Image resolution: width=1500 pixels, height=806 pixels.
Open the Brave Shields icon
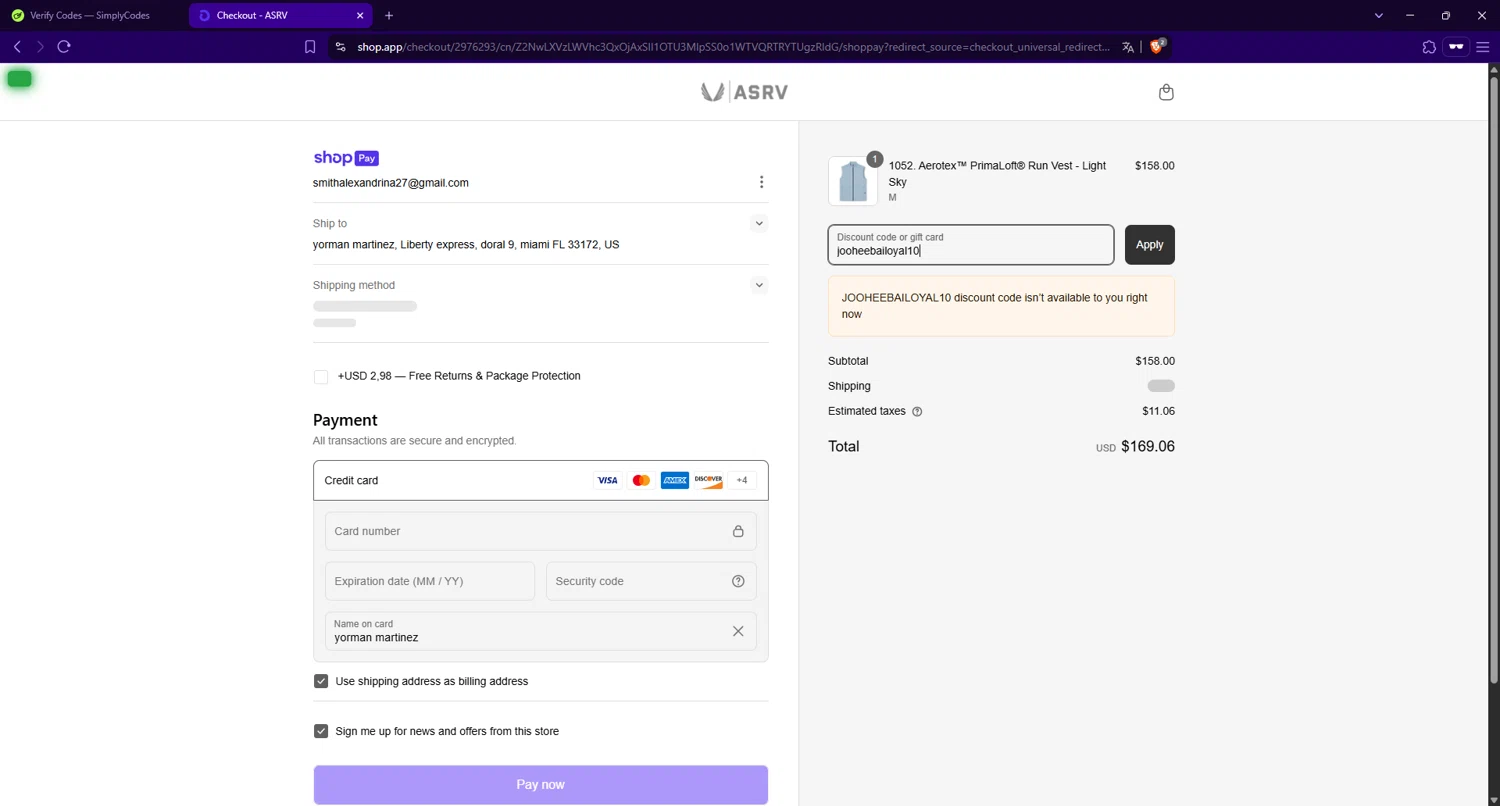coord(1157,46)
